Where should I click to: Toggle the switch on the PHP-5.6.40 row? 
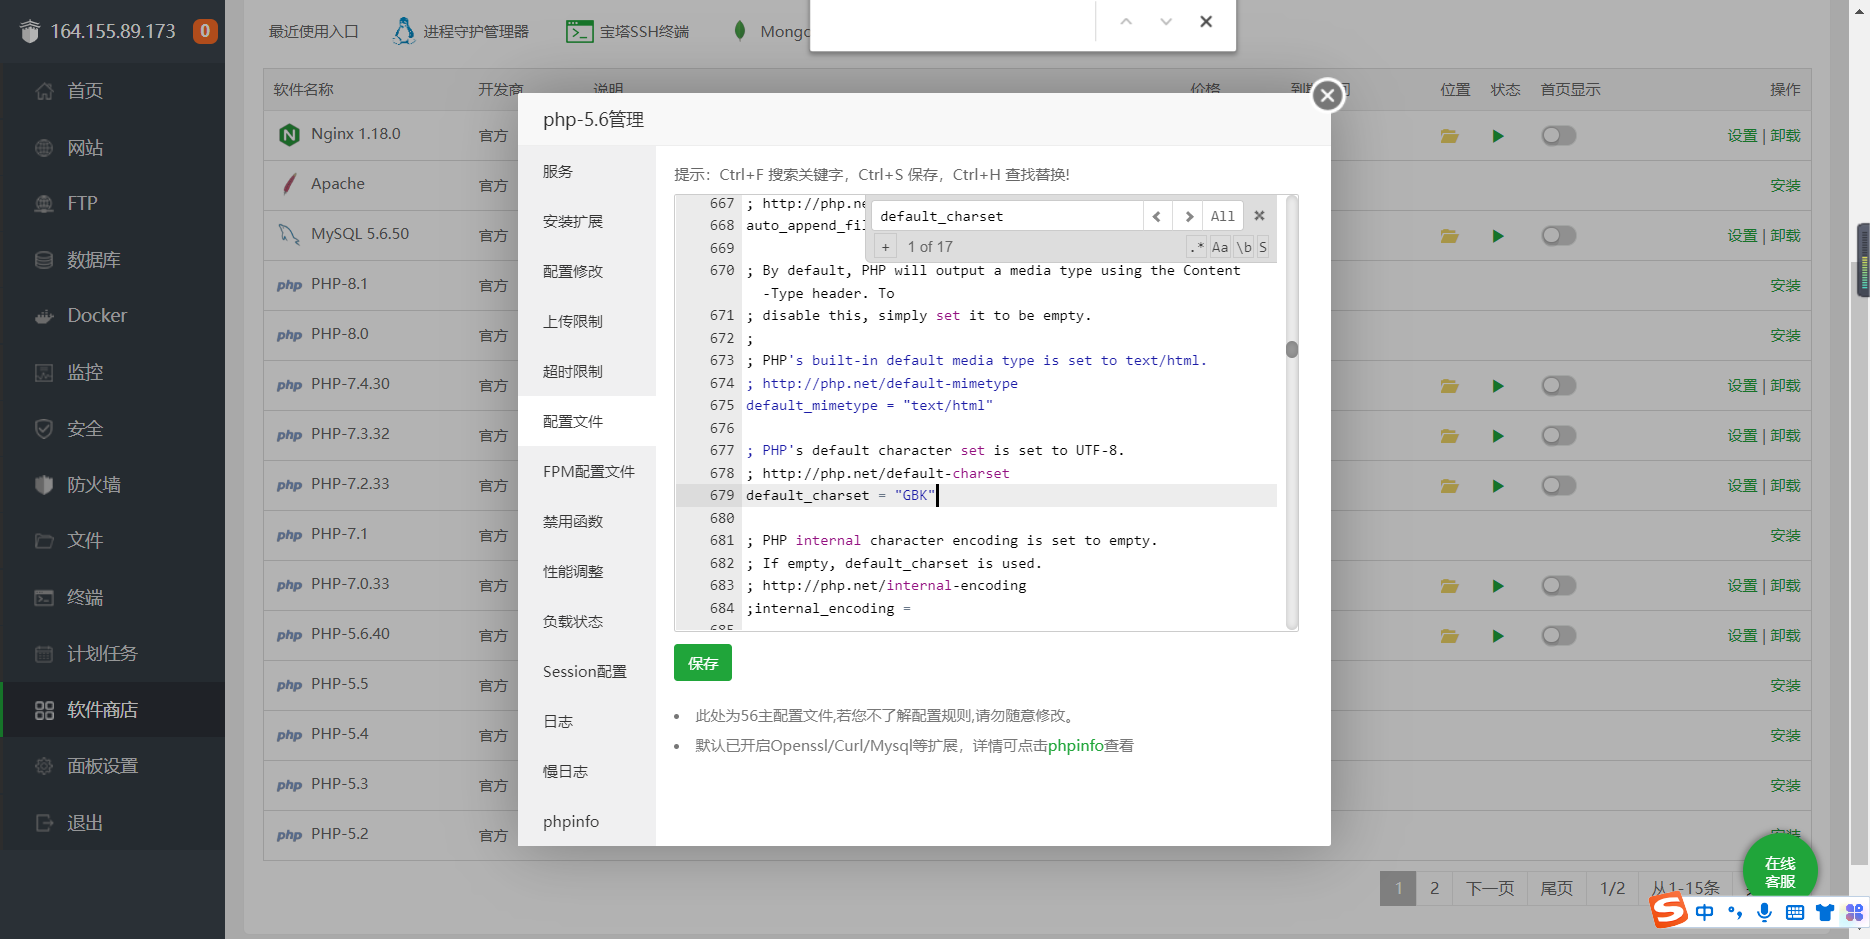click(1558, 635)
